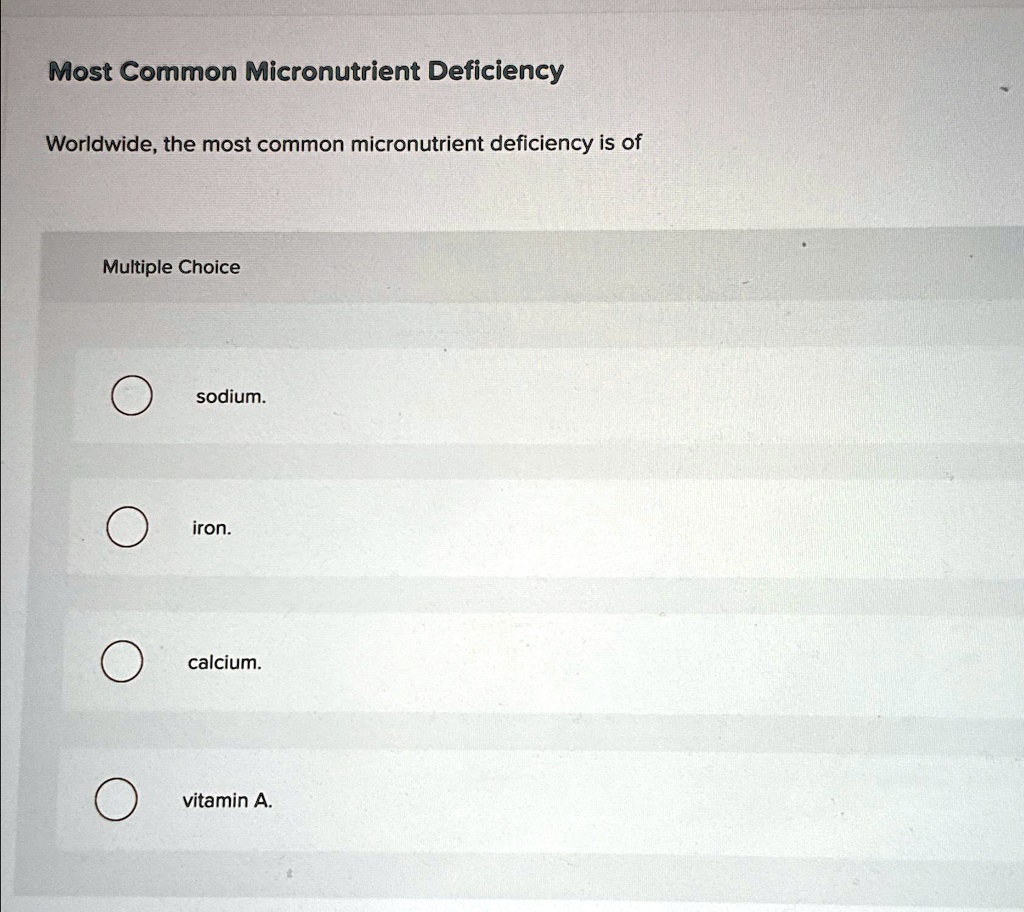1024x912 pixels.
Task: Click the sodium answer label
Action: pos(230,396)
